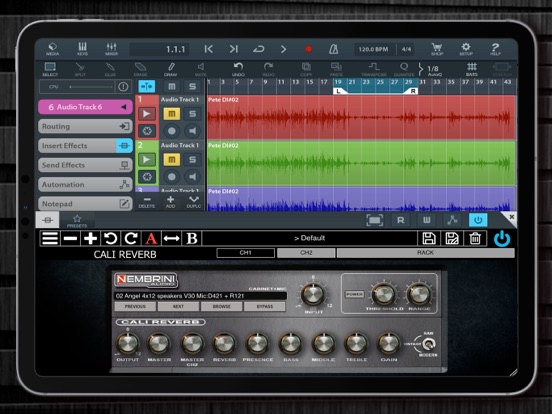
Task: Collapse the 6 Audio Track 6 inspector header
Action: click(85, 107)
